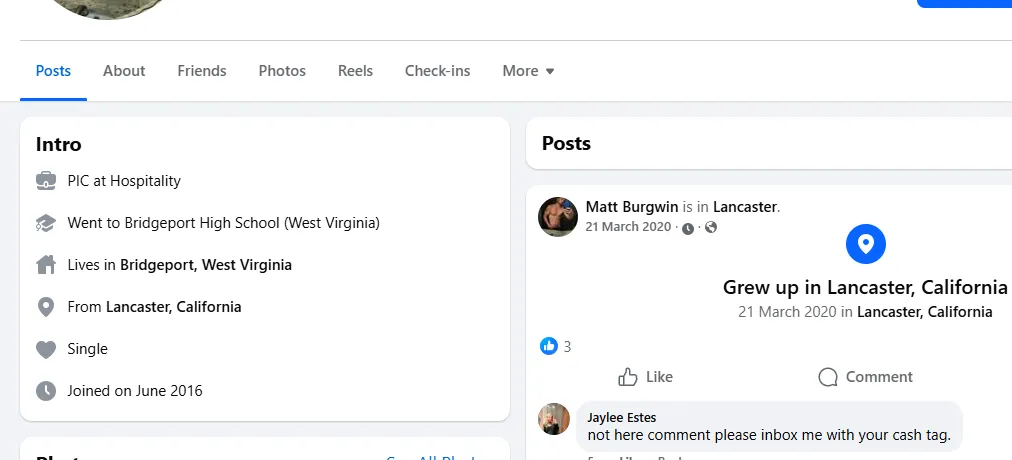
Task: Click the globe public audience icon
Action: point(711,228)
